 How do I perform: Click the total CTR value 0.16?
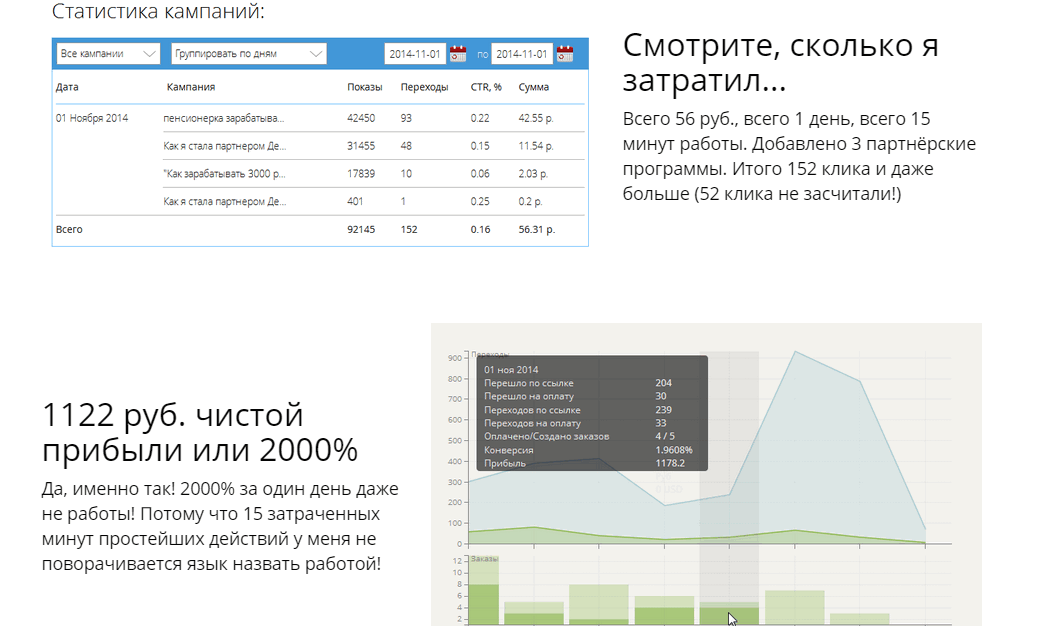[x=480, y=229]
